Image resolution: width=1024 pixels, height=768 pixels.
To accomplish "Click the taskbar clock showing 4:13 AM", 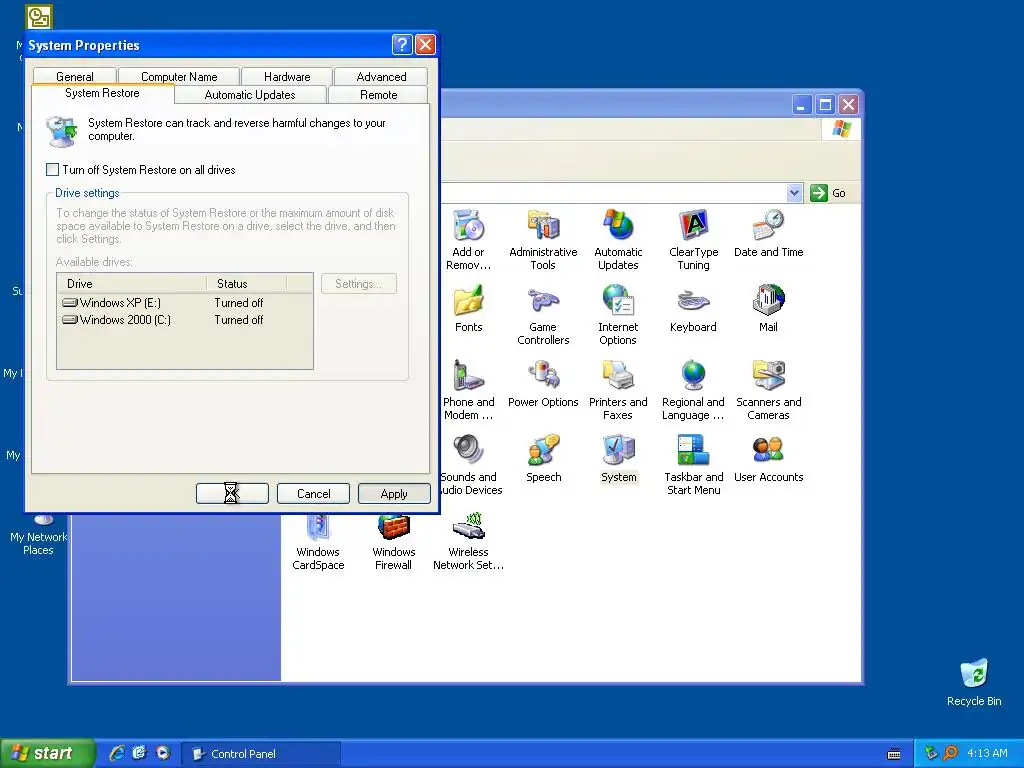I will tap(987, 753).
